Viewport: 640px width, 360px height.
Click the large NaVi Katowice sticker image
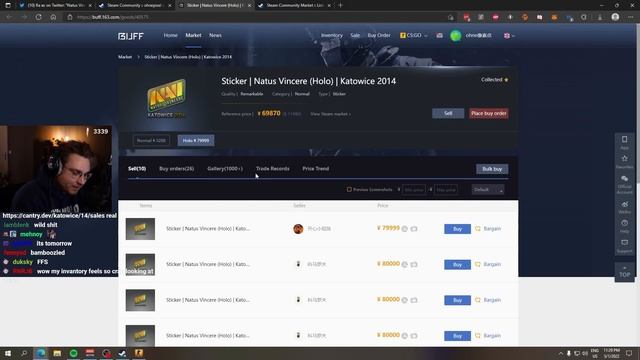coord(166,98)
